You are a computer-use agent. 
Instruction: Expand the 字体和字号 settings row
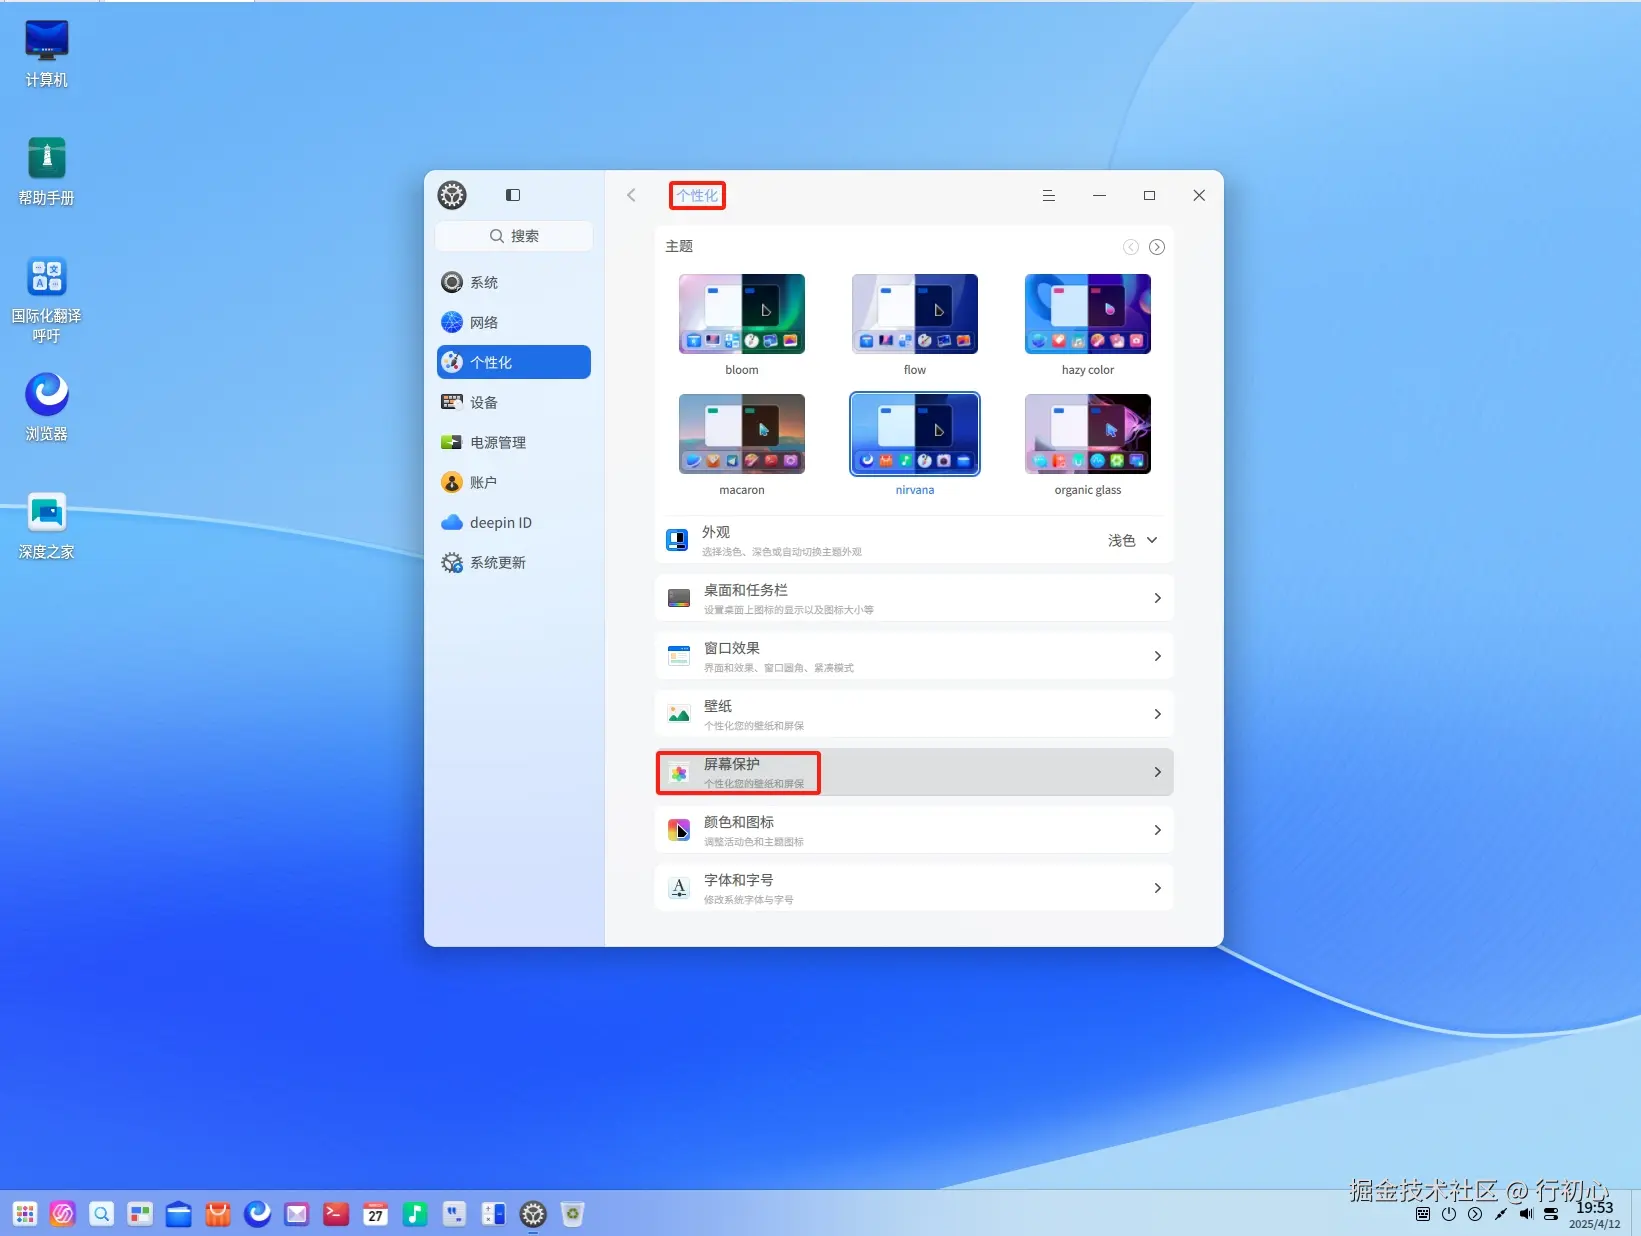point(914,888)
